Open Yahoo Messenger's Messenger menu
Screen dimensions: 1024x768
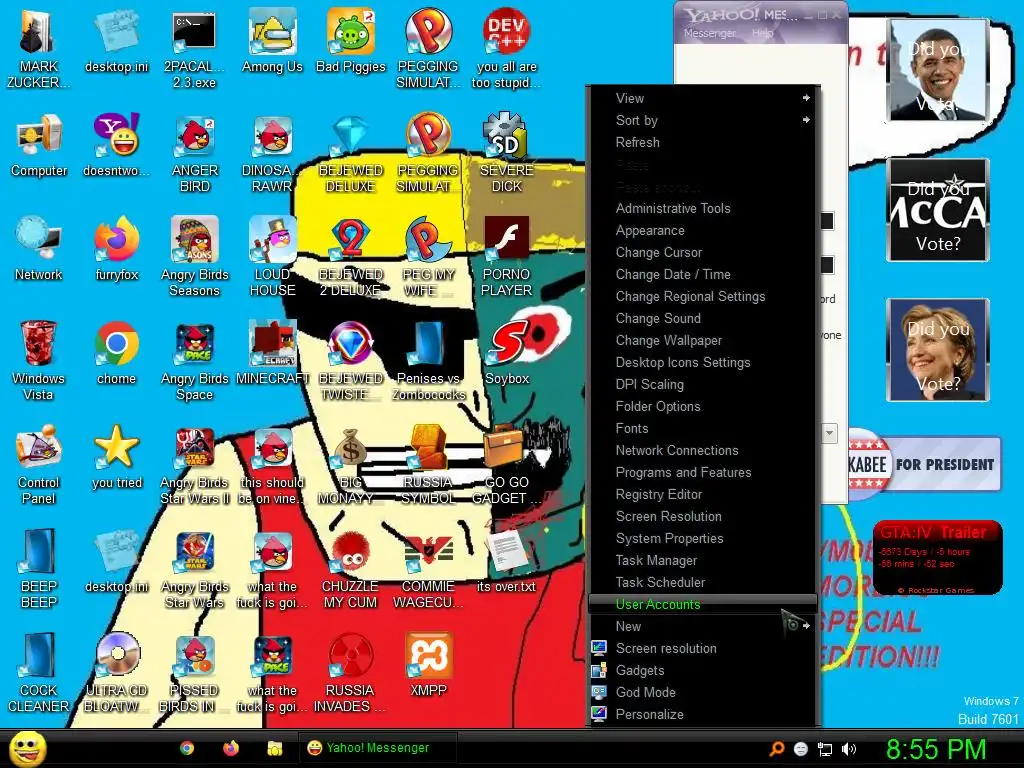[x=710, y=33]
